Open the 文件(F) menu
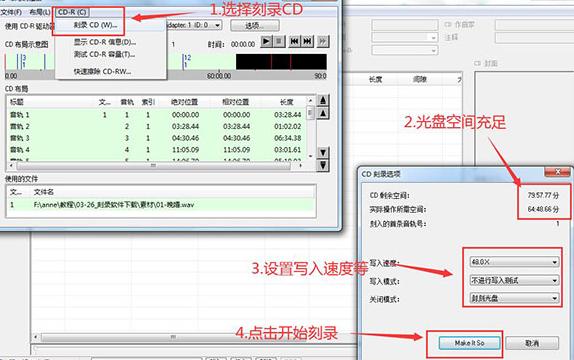Image resolution: width=574 pixels, height=360 pixels. (x=11, y=12)
